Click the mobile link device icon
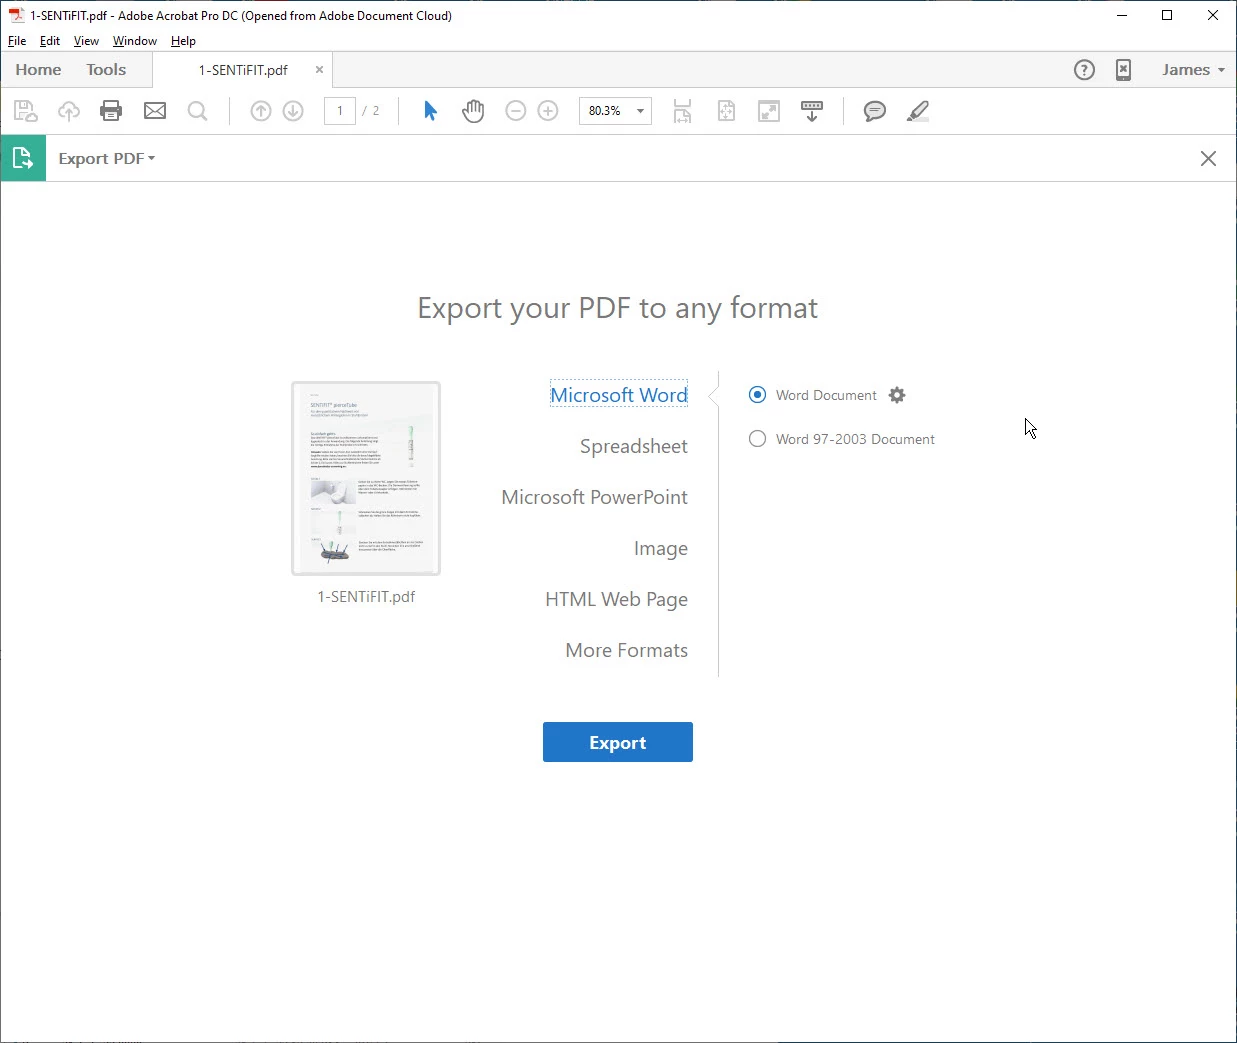The height and width of the screenshot is (1043, 1237). 1123,70
